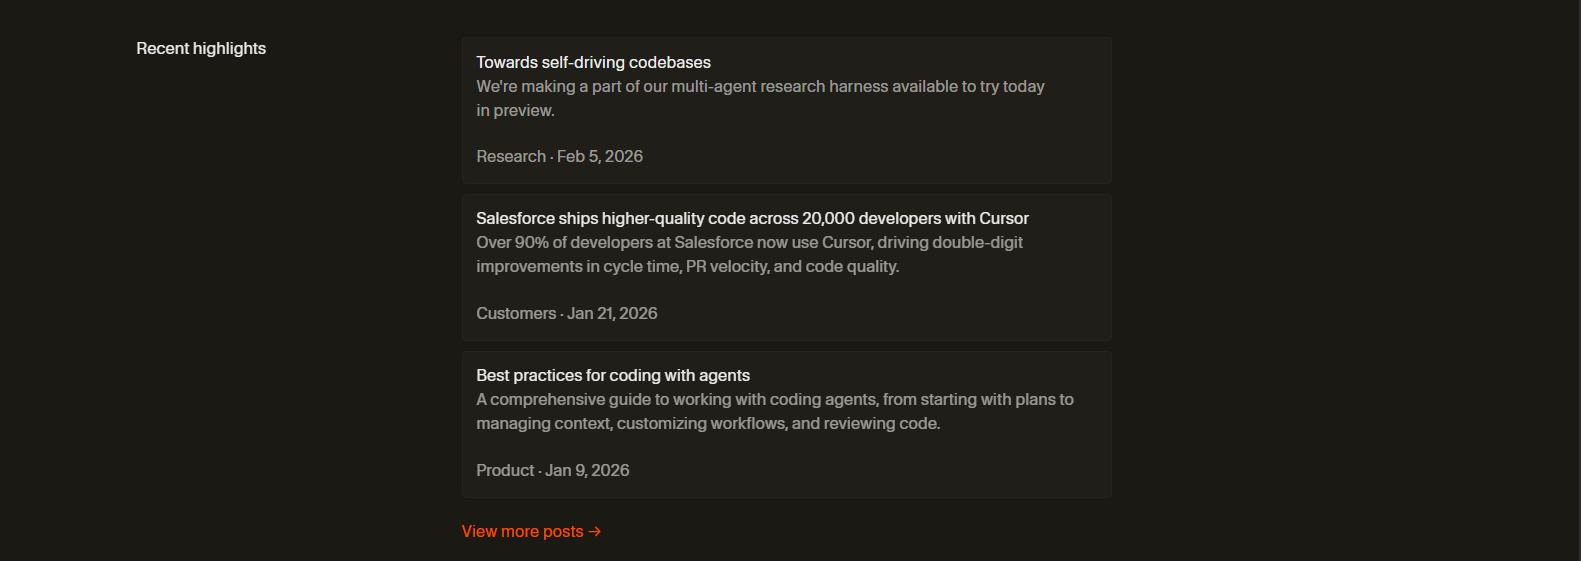The height and width of the screenshot is (561, 1581).
Task: Click the Research category label
Action: 511,156
